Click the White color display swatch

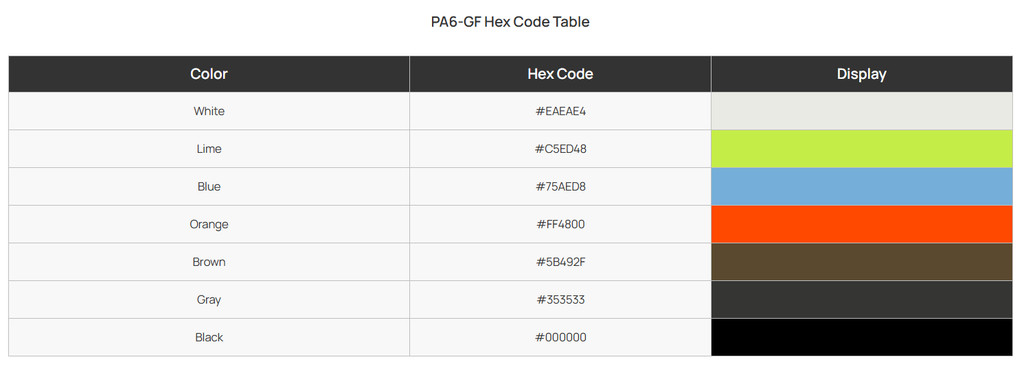pos(861,111)
